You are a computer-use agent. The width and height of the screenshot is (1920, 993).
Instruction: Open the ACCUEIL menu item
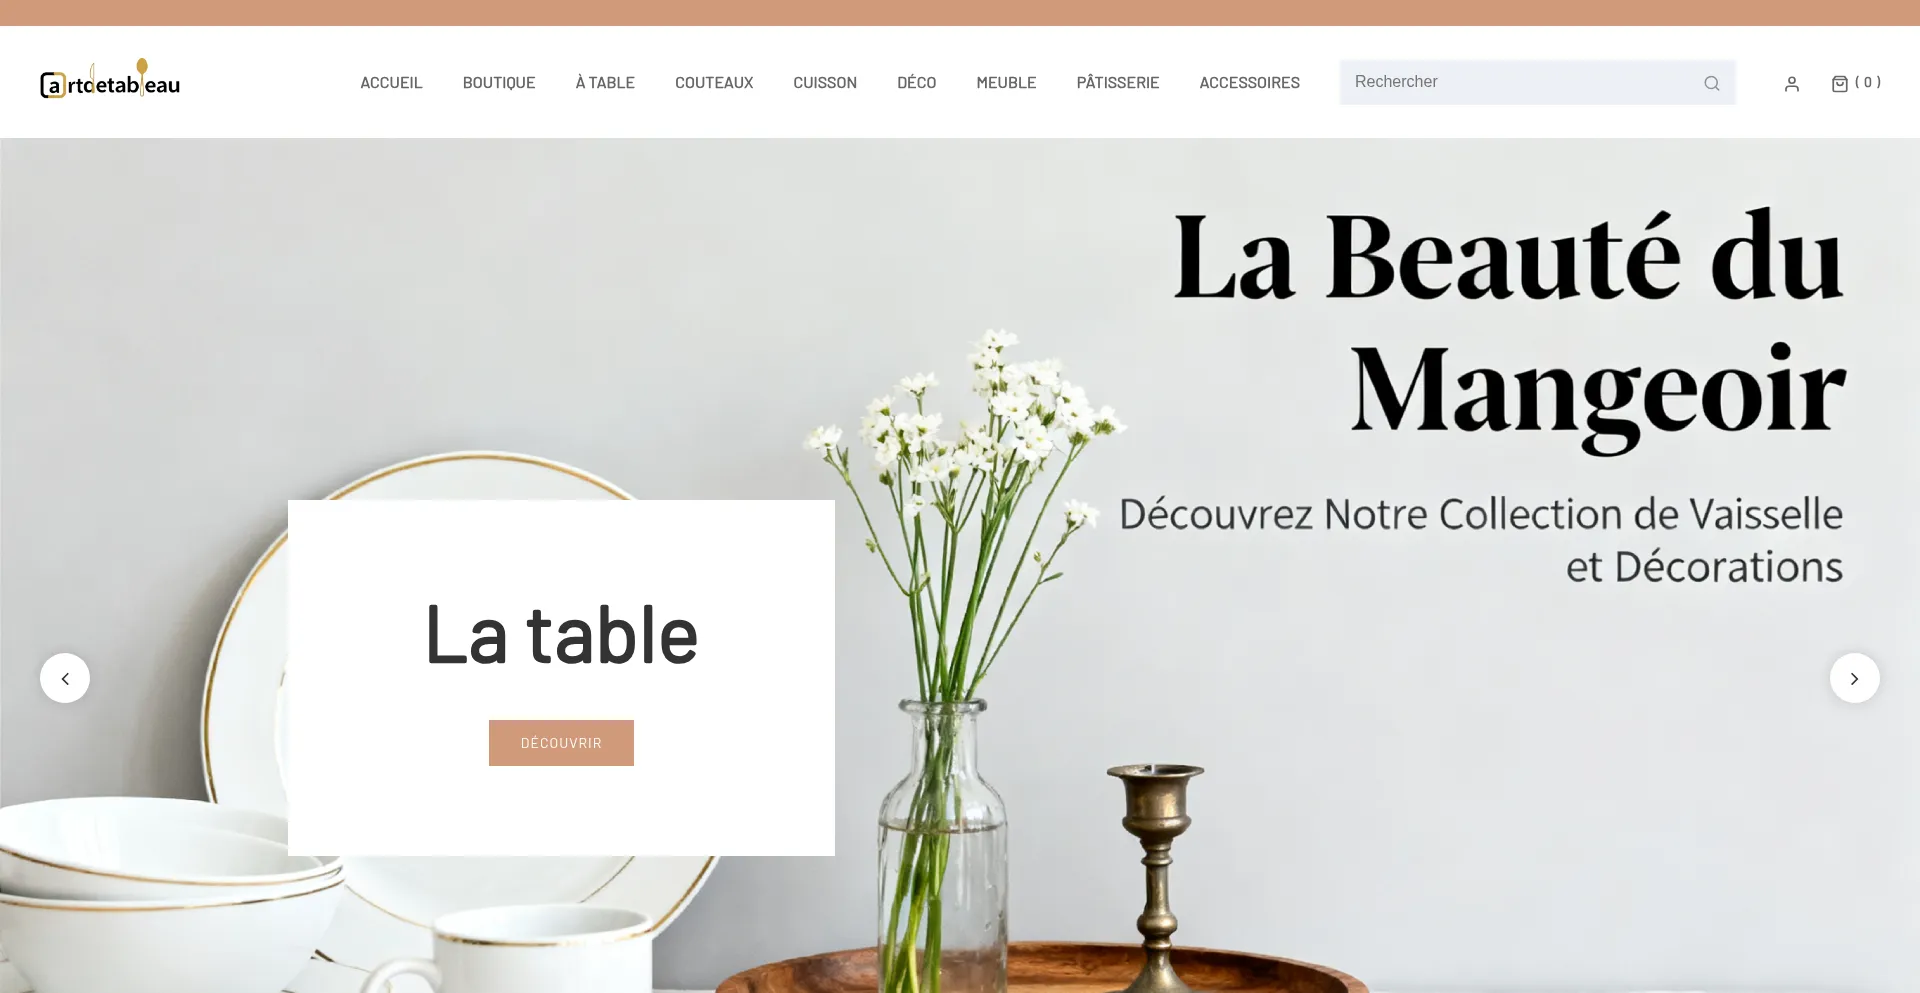point(391,83)
